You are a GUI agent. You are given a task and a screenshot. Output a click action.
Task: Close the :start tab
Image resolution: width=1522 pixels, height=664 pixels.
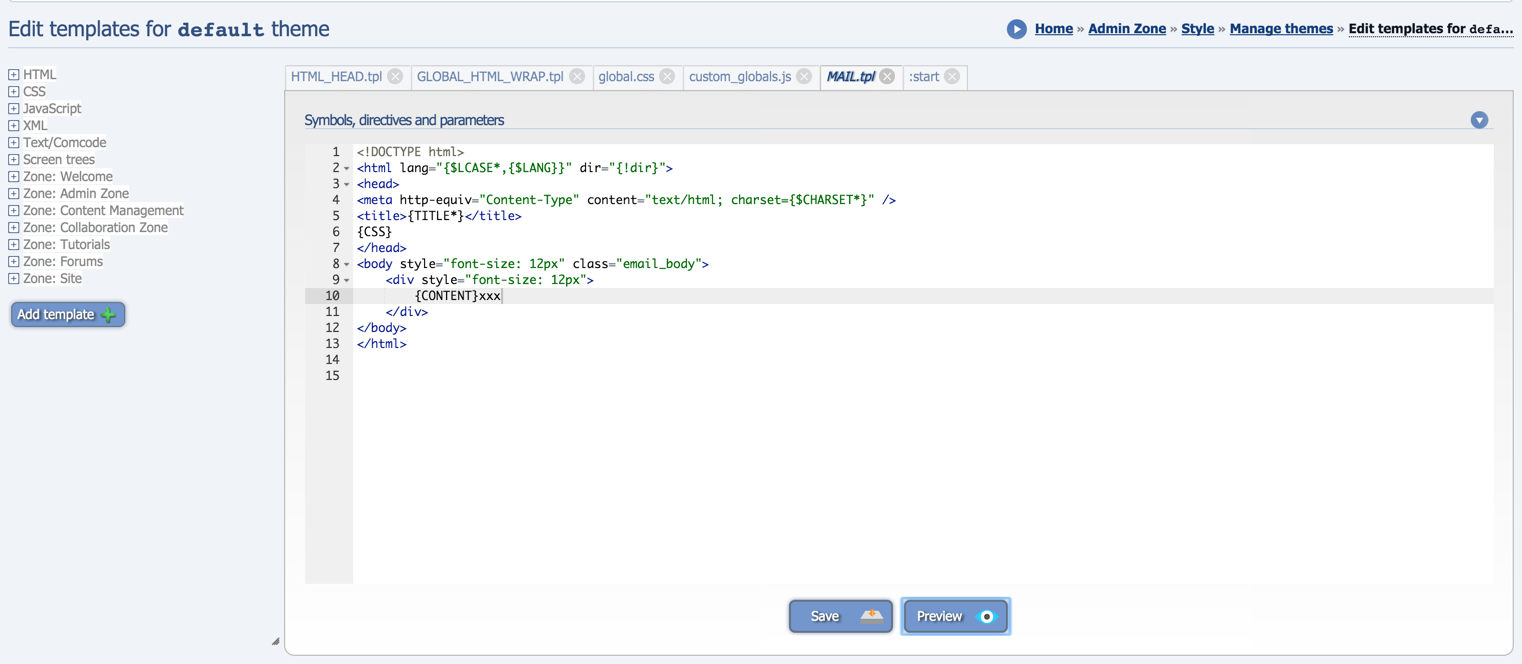point(952,77)
